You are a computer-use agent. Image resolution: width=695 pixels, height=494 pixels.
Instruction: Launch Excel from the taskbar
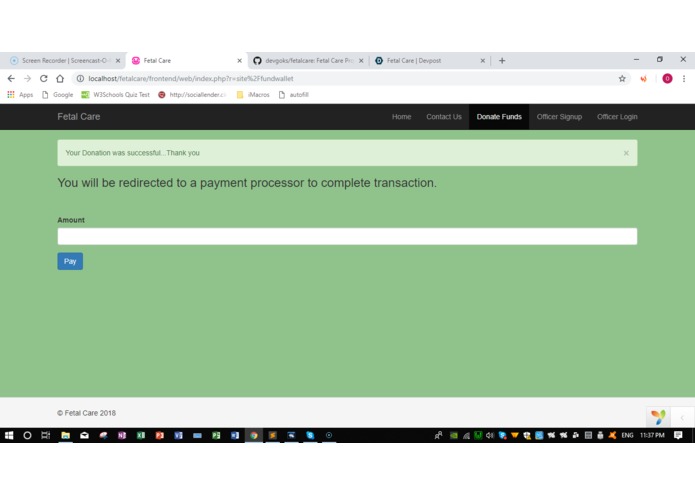(141, 435)
